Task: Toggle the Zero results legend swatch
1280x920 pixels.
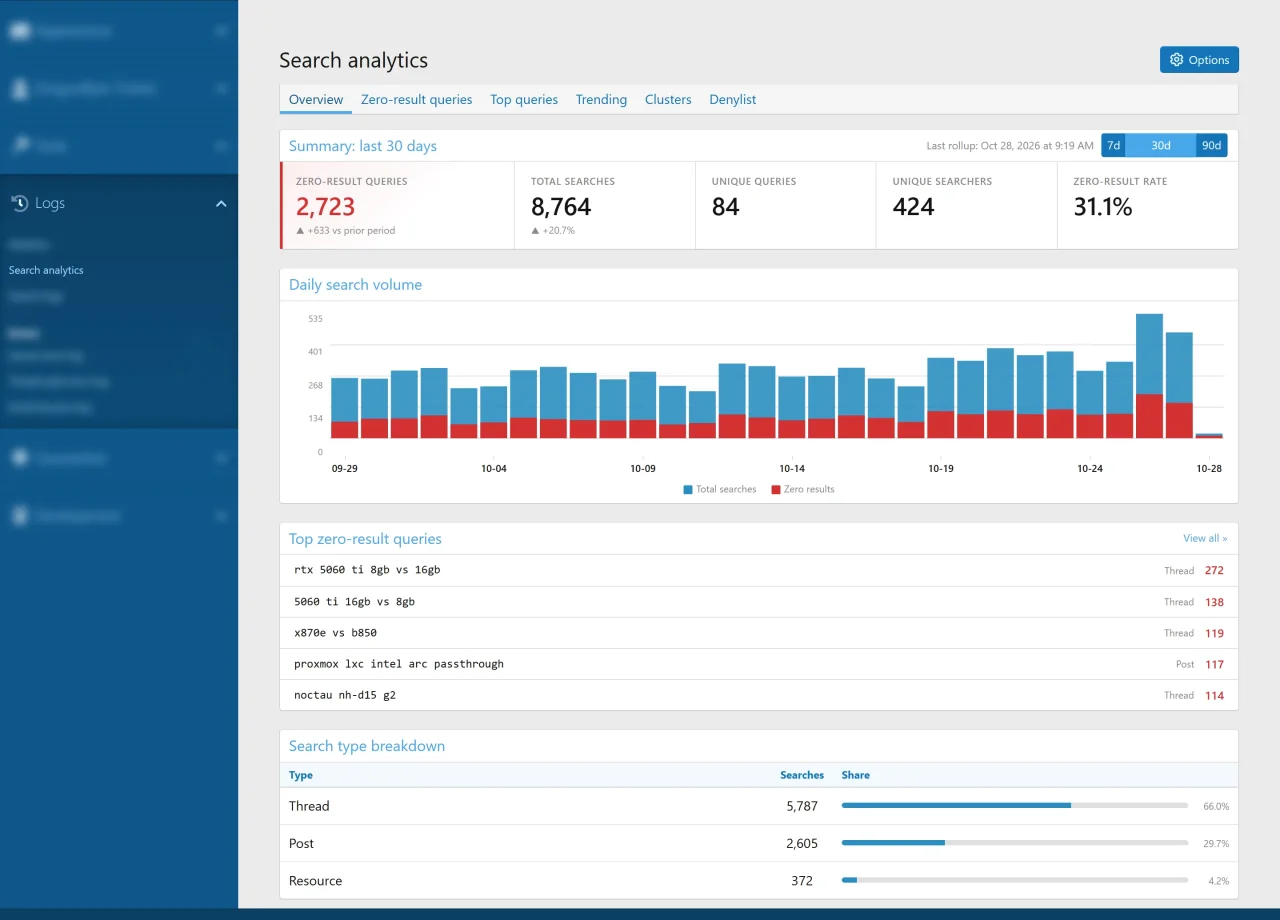Action: [777, 490]
